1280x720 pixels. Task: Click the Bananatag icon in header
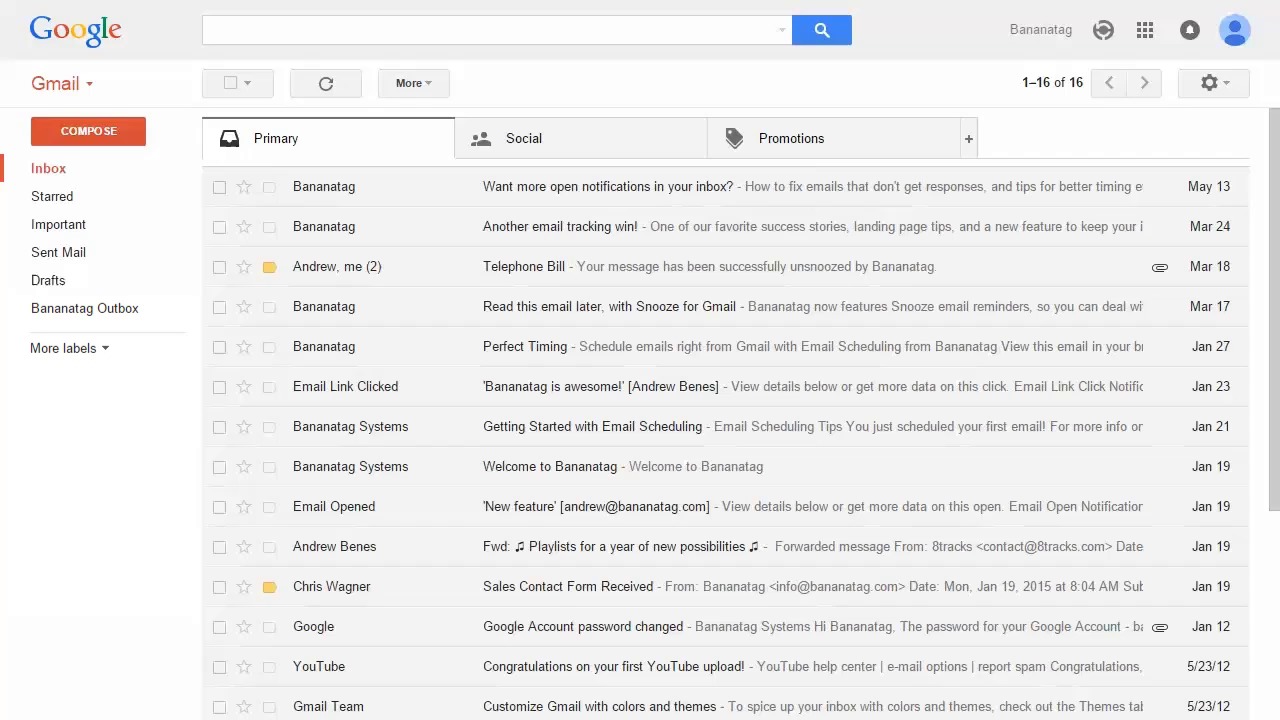tap(1103, 30)
